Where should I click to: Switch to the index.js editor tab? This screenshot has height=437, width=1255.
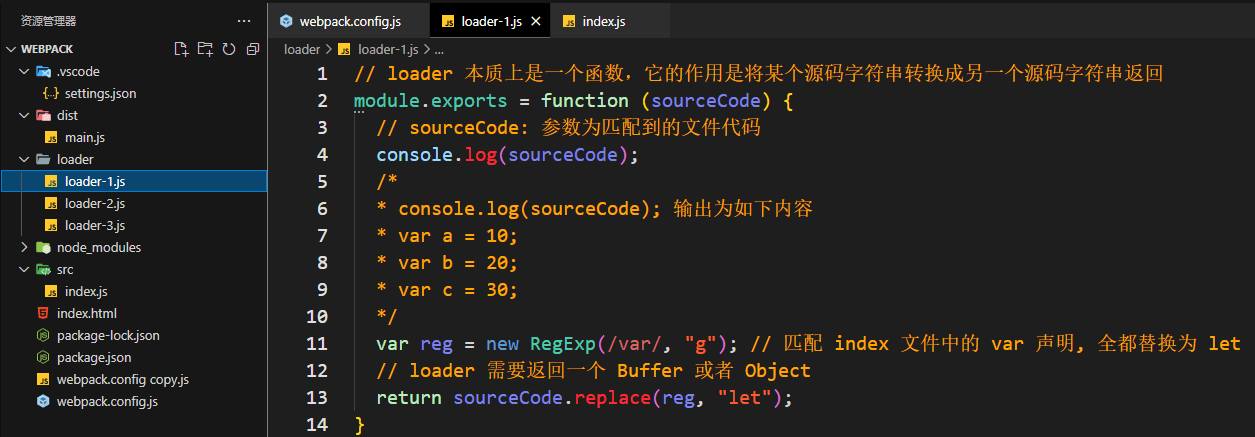coord(603,21)
